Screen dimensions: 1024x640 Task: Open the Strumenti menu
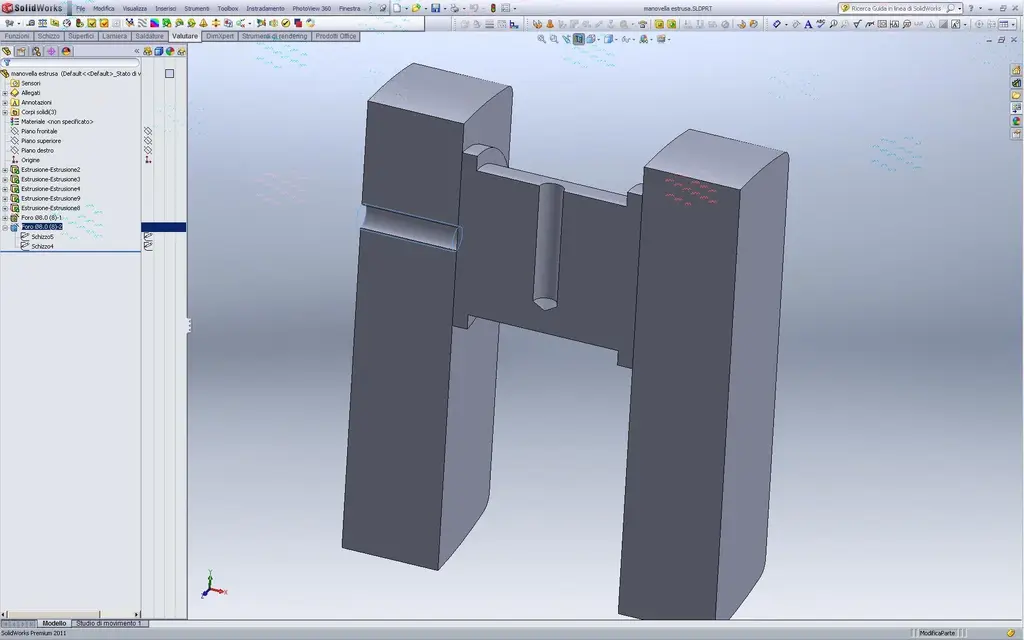(197, 8)
